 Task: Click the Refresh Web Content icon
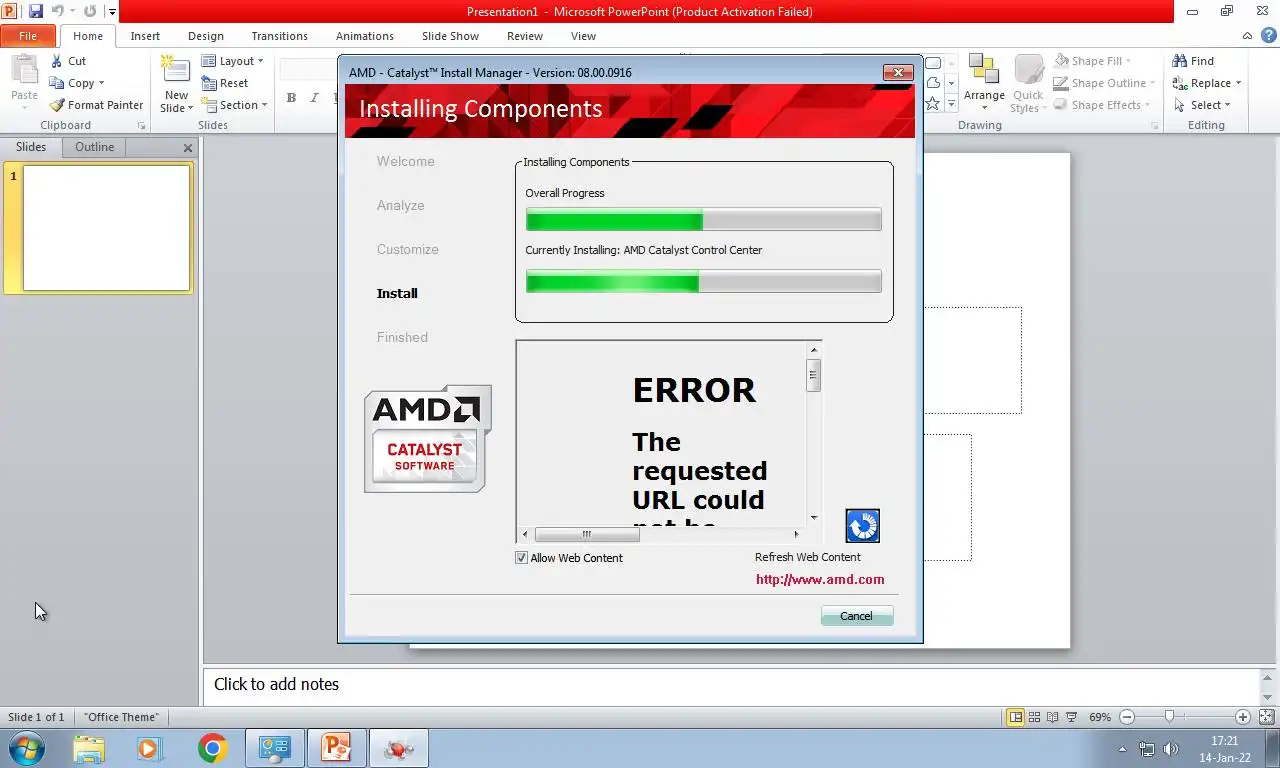coord(862,526)
